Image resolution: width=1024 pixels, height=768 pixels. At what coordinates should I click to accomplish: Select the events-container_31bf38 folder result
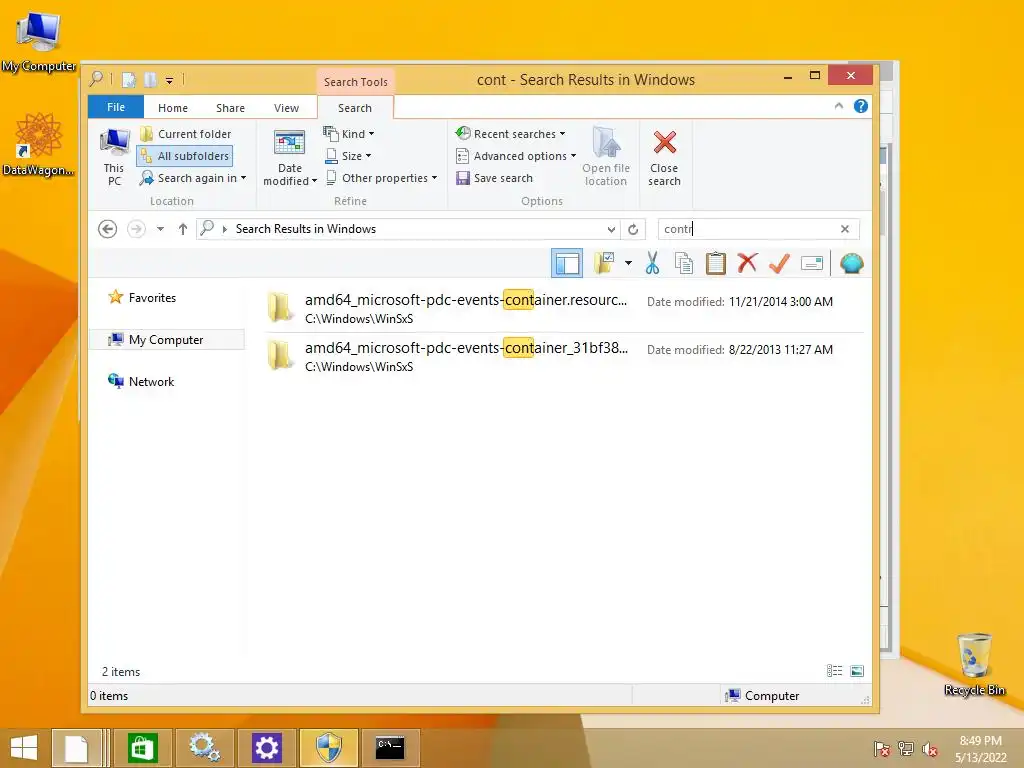click(x=565, y=357)
